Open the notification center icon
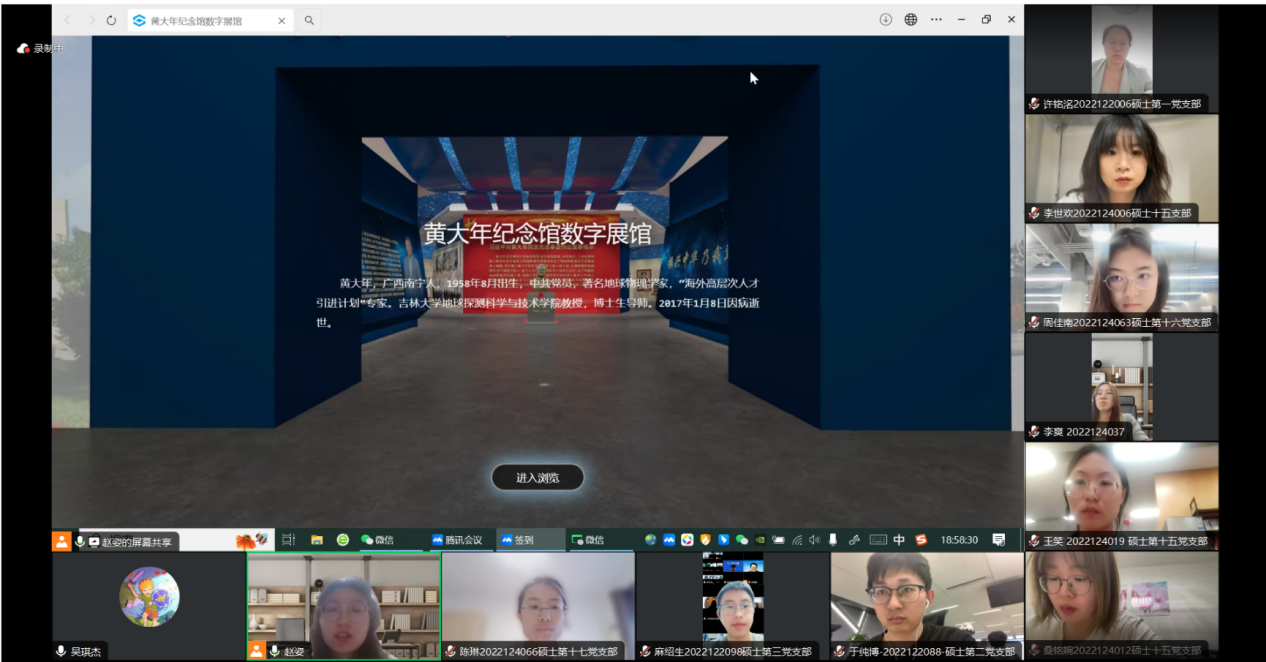This screenshot has height=662, width=1266. click(998, 540)
